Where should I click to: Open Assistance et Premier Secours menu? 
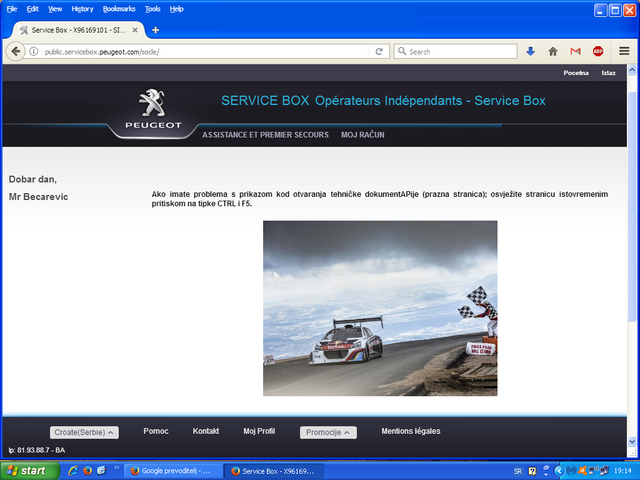pos(265,135)
